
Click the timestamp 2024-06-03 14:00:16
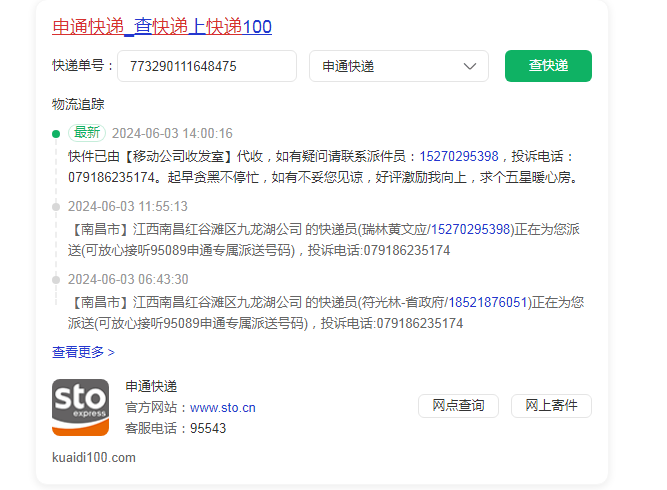point(172,133)
